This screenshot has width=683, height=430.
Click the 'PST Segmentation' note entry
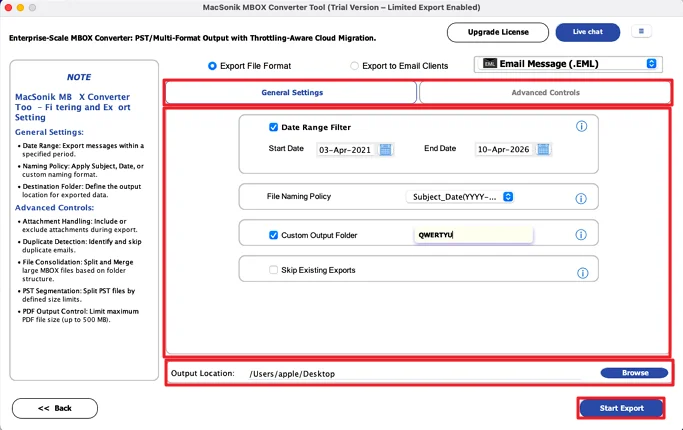78,295
